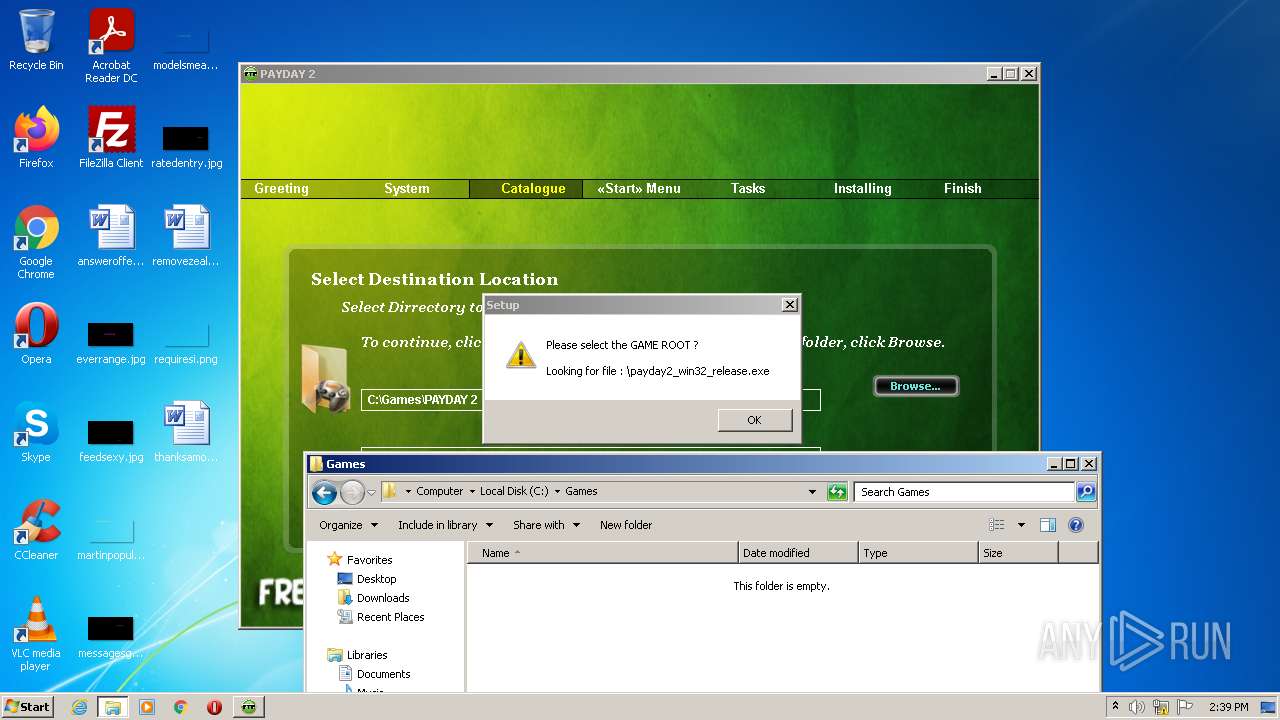The image size is (1280, 720).
Task: Open Include in library dropdown
Action: point(445,525)
